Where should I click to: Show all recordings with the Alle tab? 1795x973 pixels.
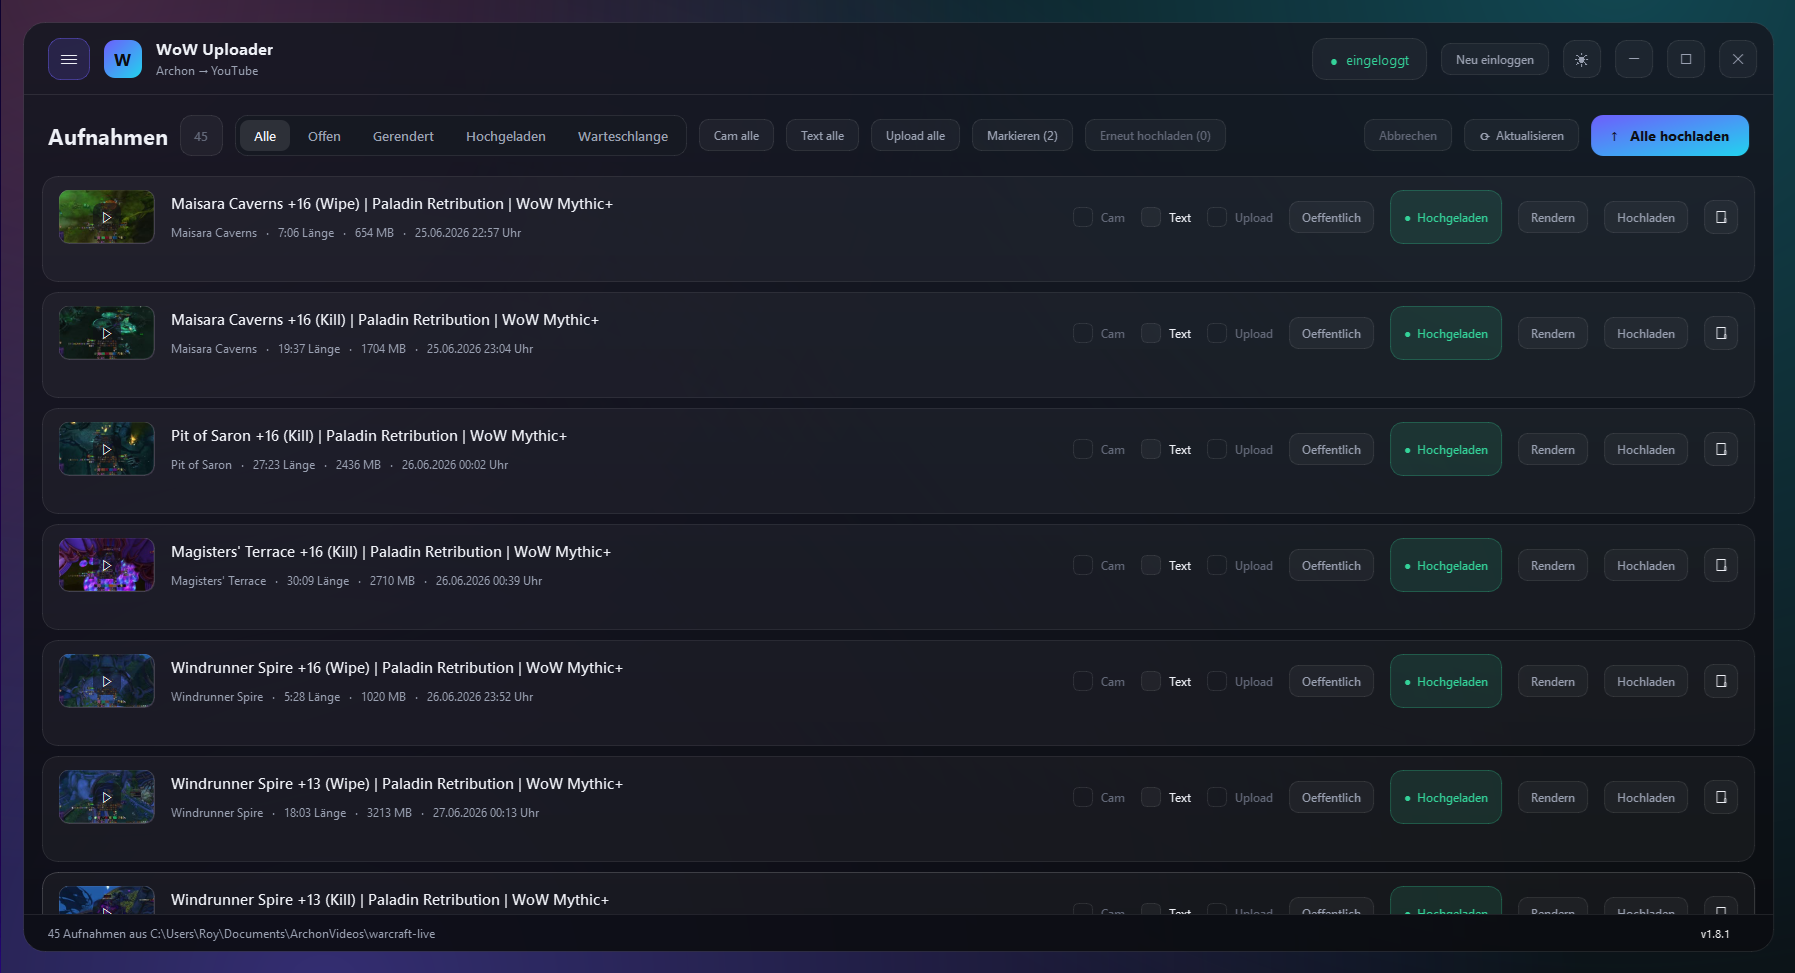click(265, 136)
